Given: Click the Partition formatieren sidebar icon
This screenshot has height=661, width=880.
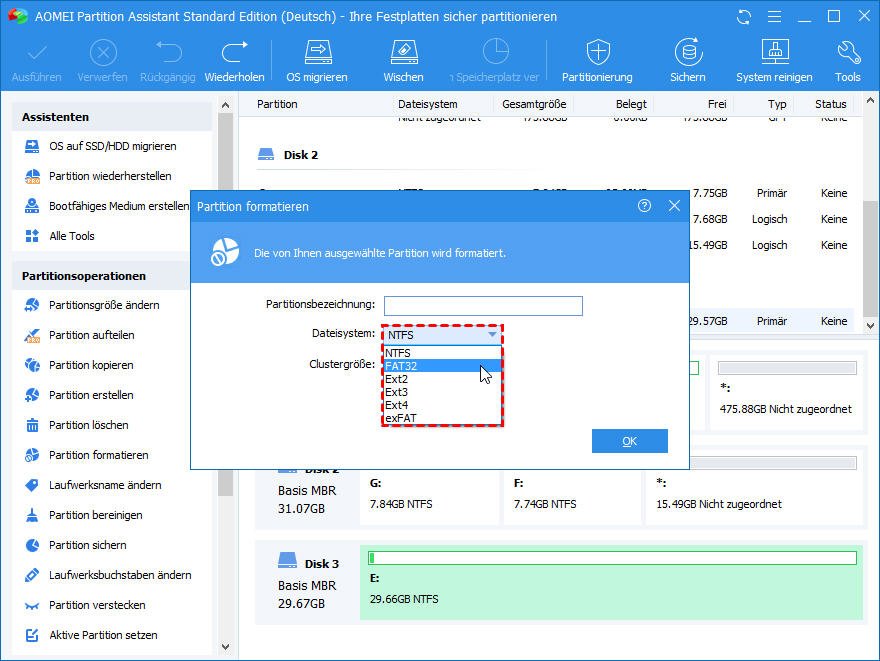Looking at the screenshot, I should point(32,455).
